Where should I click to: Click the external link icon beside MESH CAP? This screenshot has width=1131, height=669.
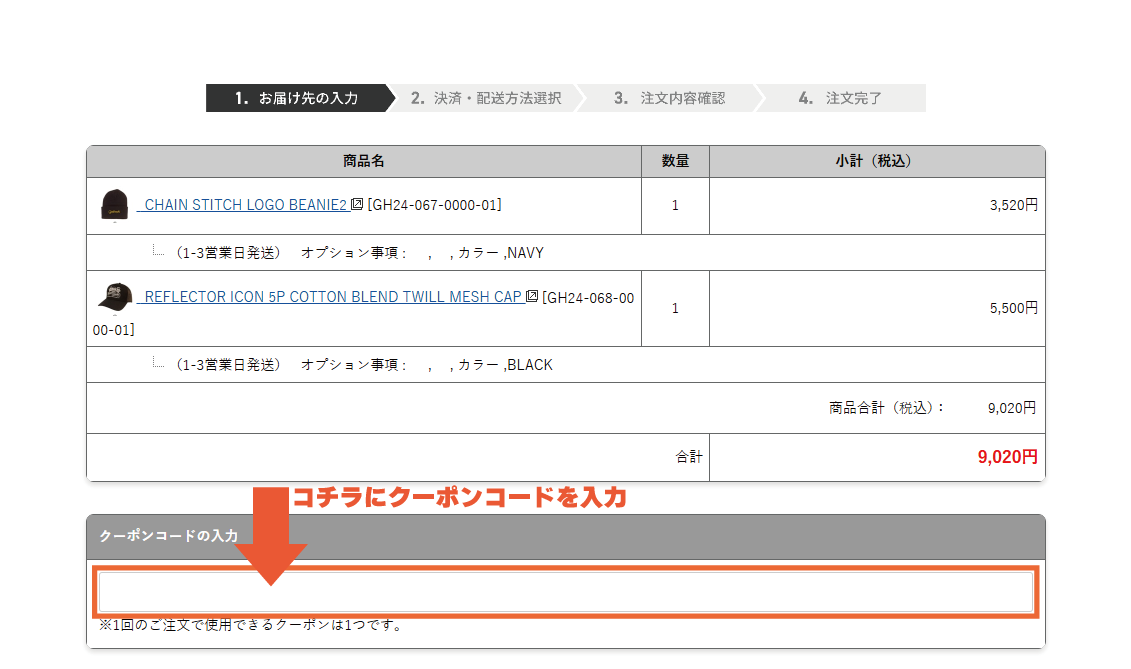point(532,297)
